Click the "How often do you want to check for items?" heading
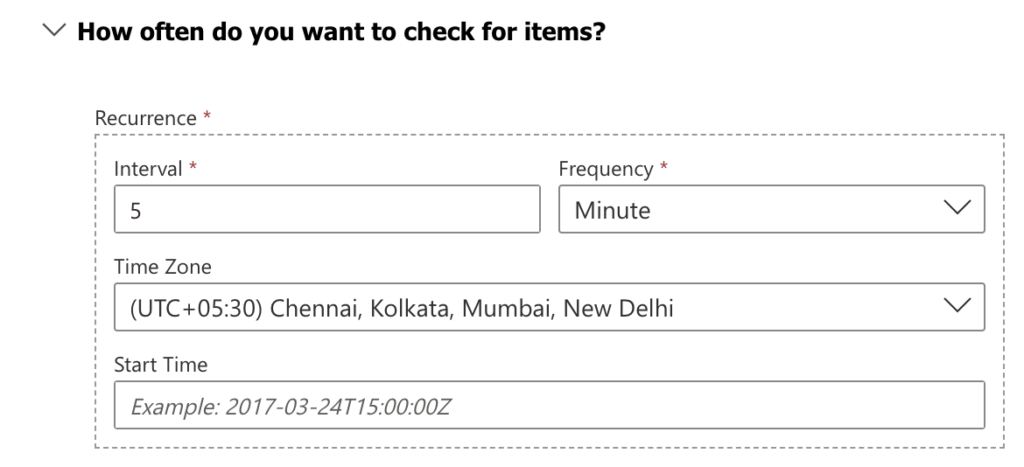The width and height of the screenshot is (1024, 467). pos(341,31)
